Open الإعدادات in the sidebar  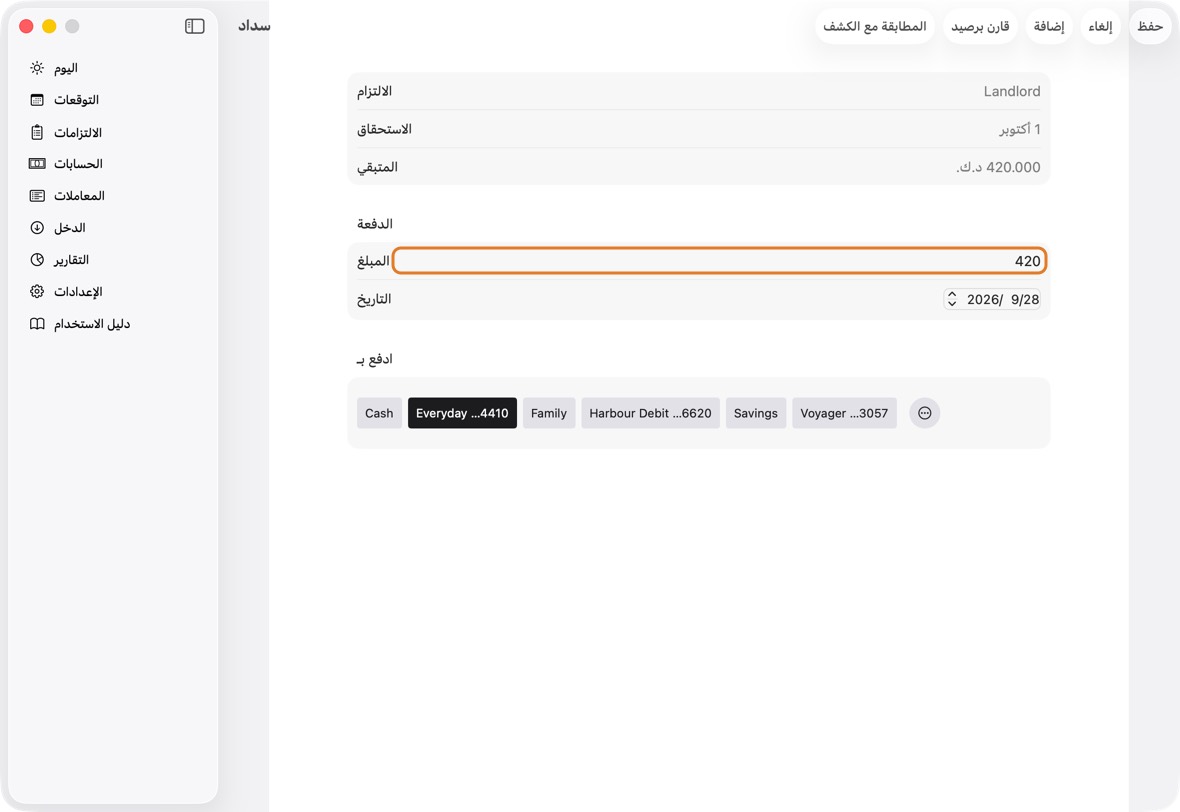click(x=113, y=291)
